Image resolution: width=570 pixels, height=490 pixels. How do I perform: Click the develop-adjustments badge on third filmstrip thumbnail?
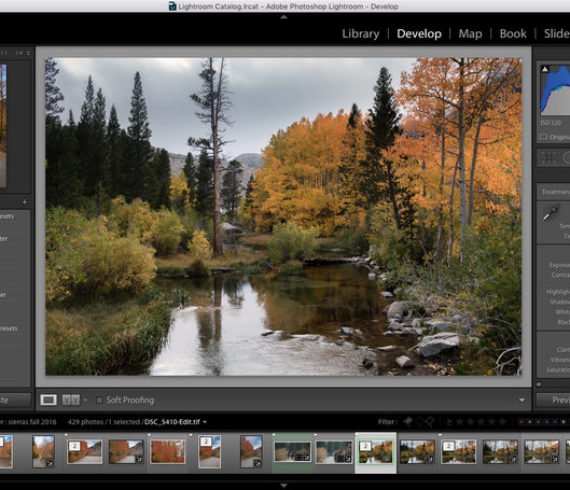click(139, 459)
